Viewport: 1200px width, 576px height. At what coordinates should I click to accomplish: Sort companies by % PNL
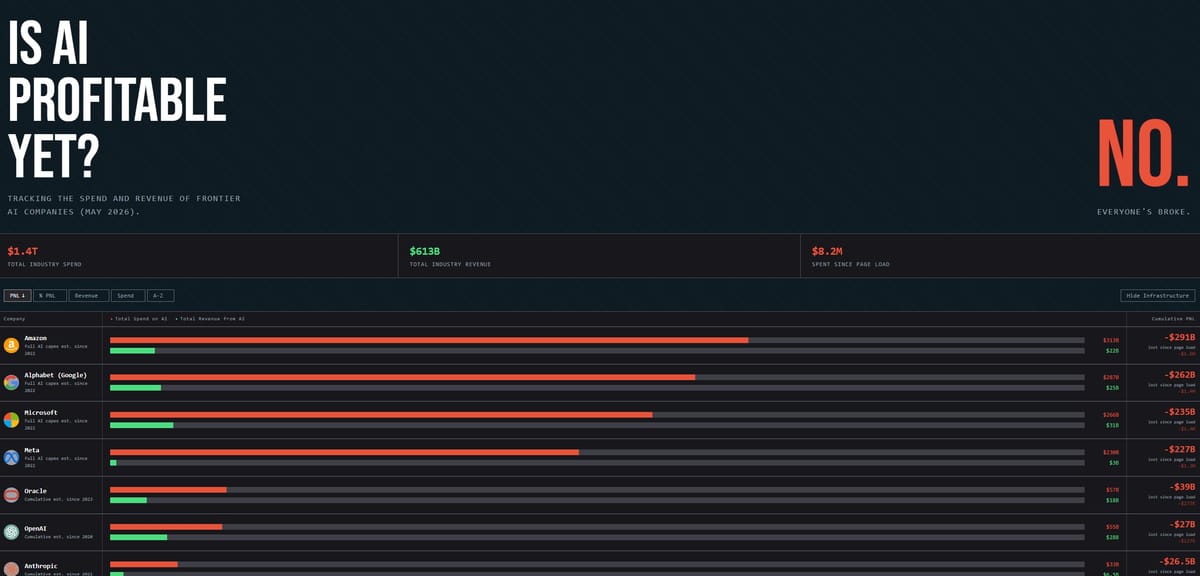click(49, 296)
